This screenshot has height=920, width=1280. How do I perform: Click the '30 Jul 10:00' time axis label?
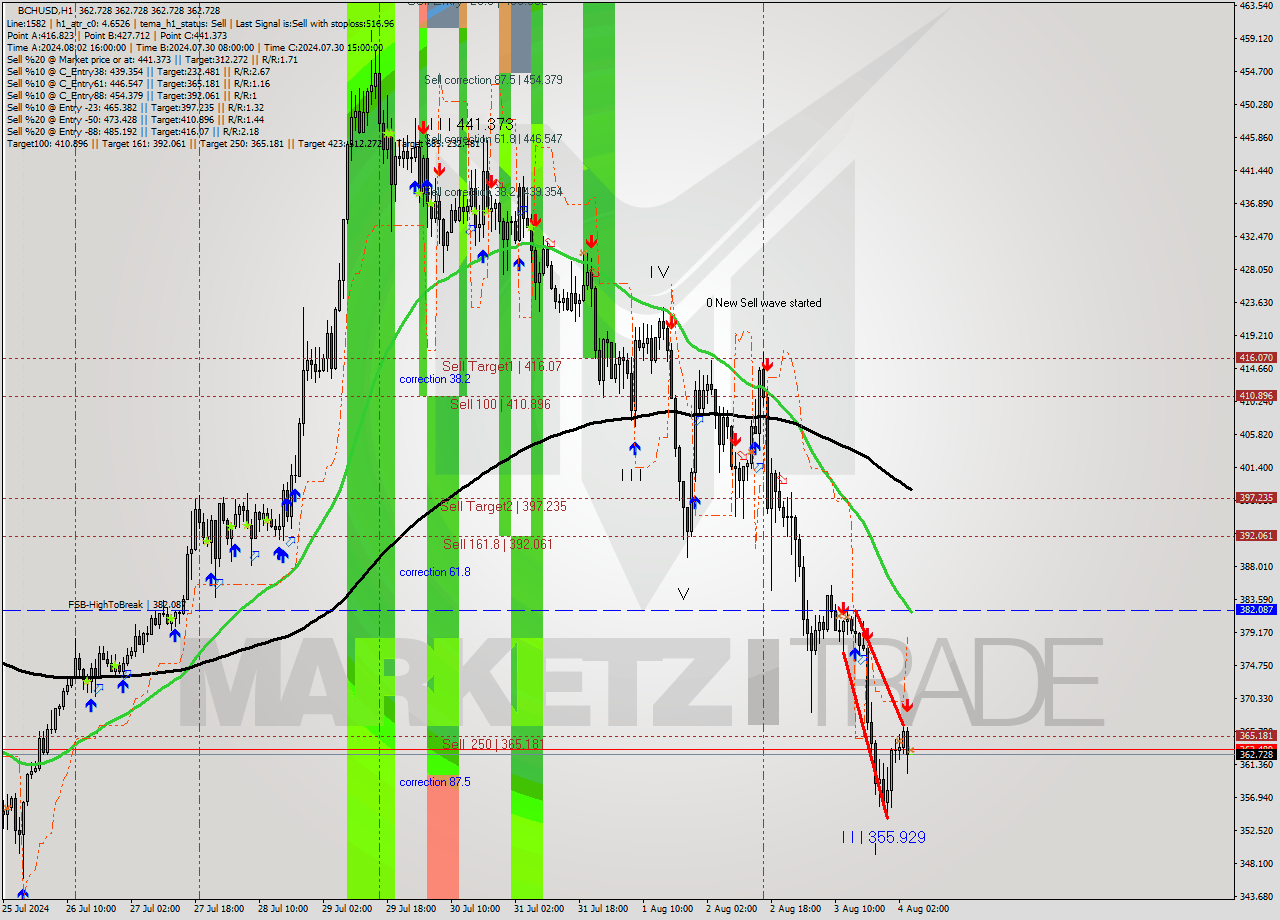pyautogui.click(x=475, y=909)
